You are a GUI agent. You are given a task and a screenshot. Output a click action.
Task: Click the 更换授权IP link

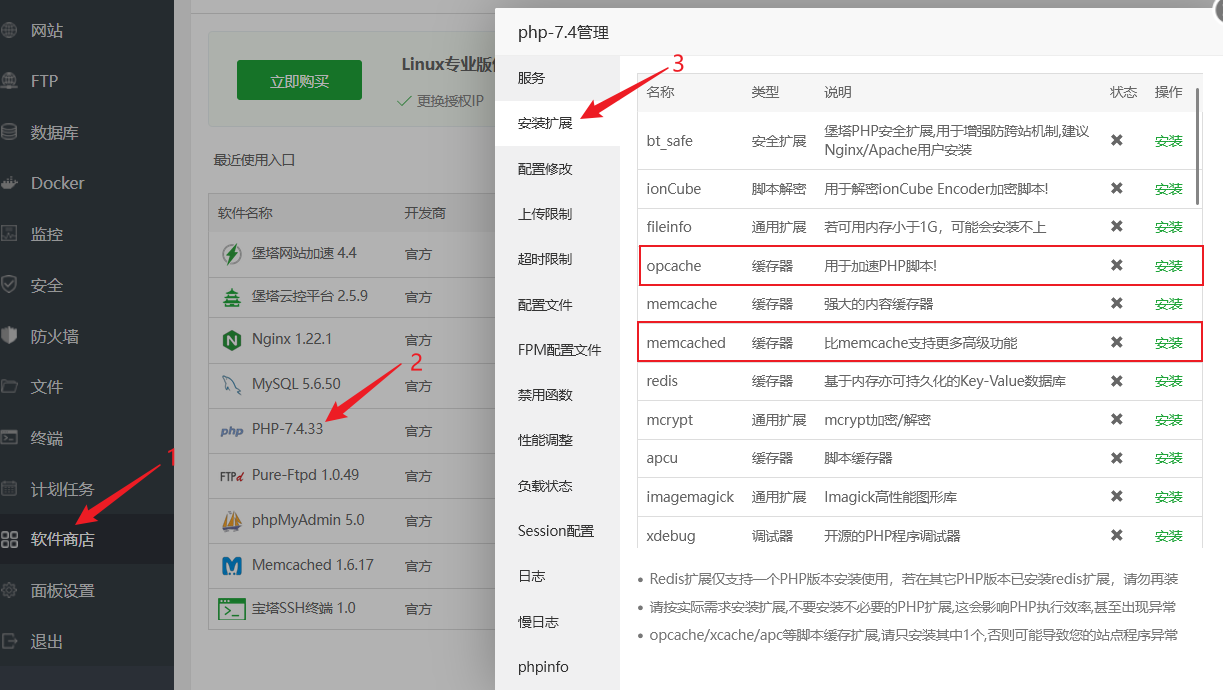click(x=450, y=100)
